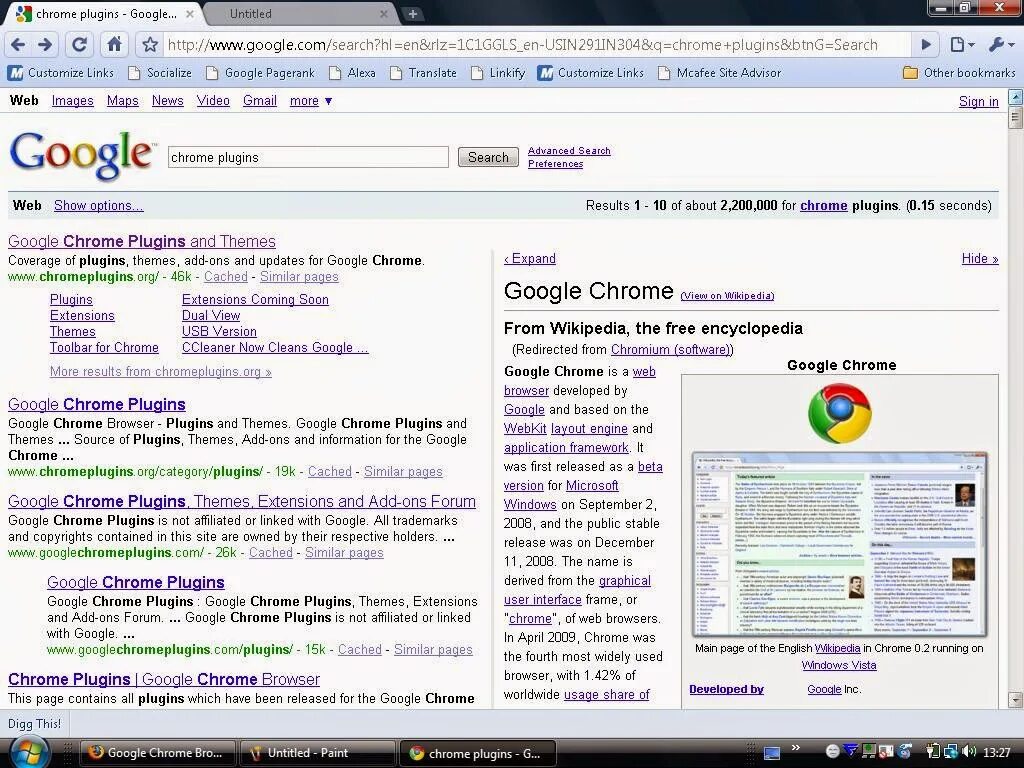Show hidden tray icons chevron
The height and width of the screenshot is (768, 1024).
point(795,748)
